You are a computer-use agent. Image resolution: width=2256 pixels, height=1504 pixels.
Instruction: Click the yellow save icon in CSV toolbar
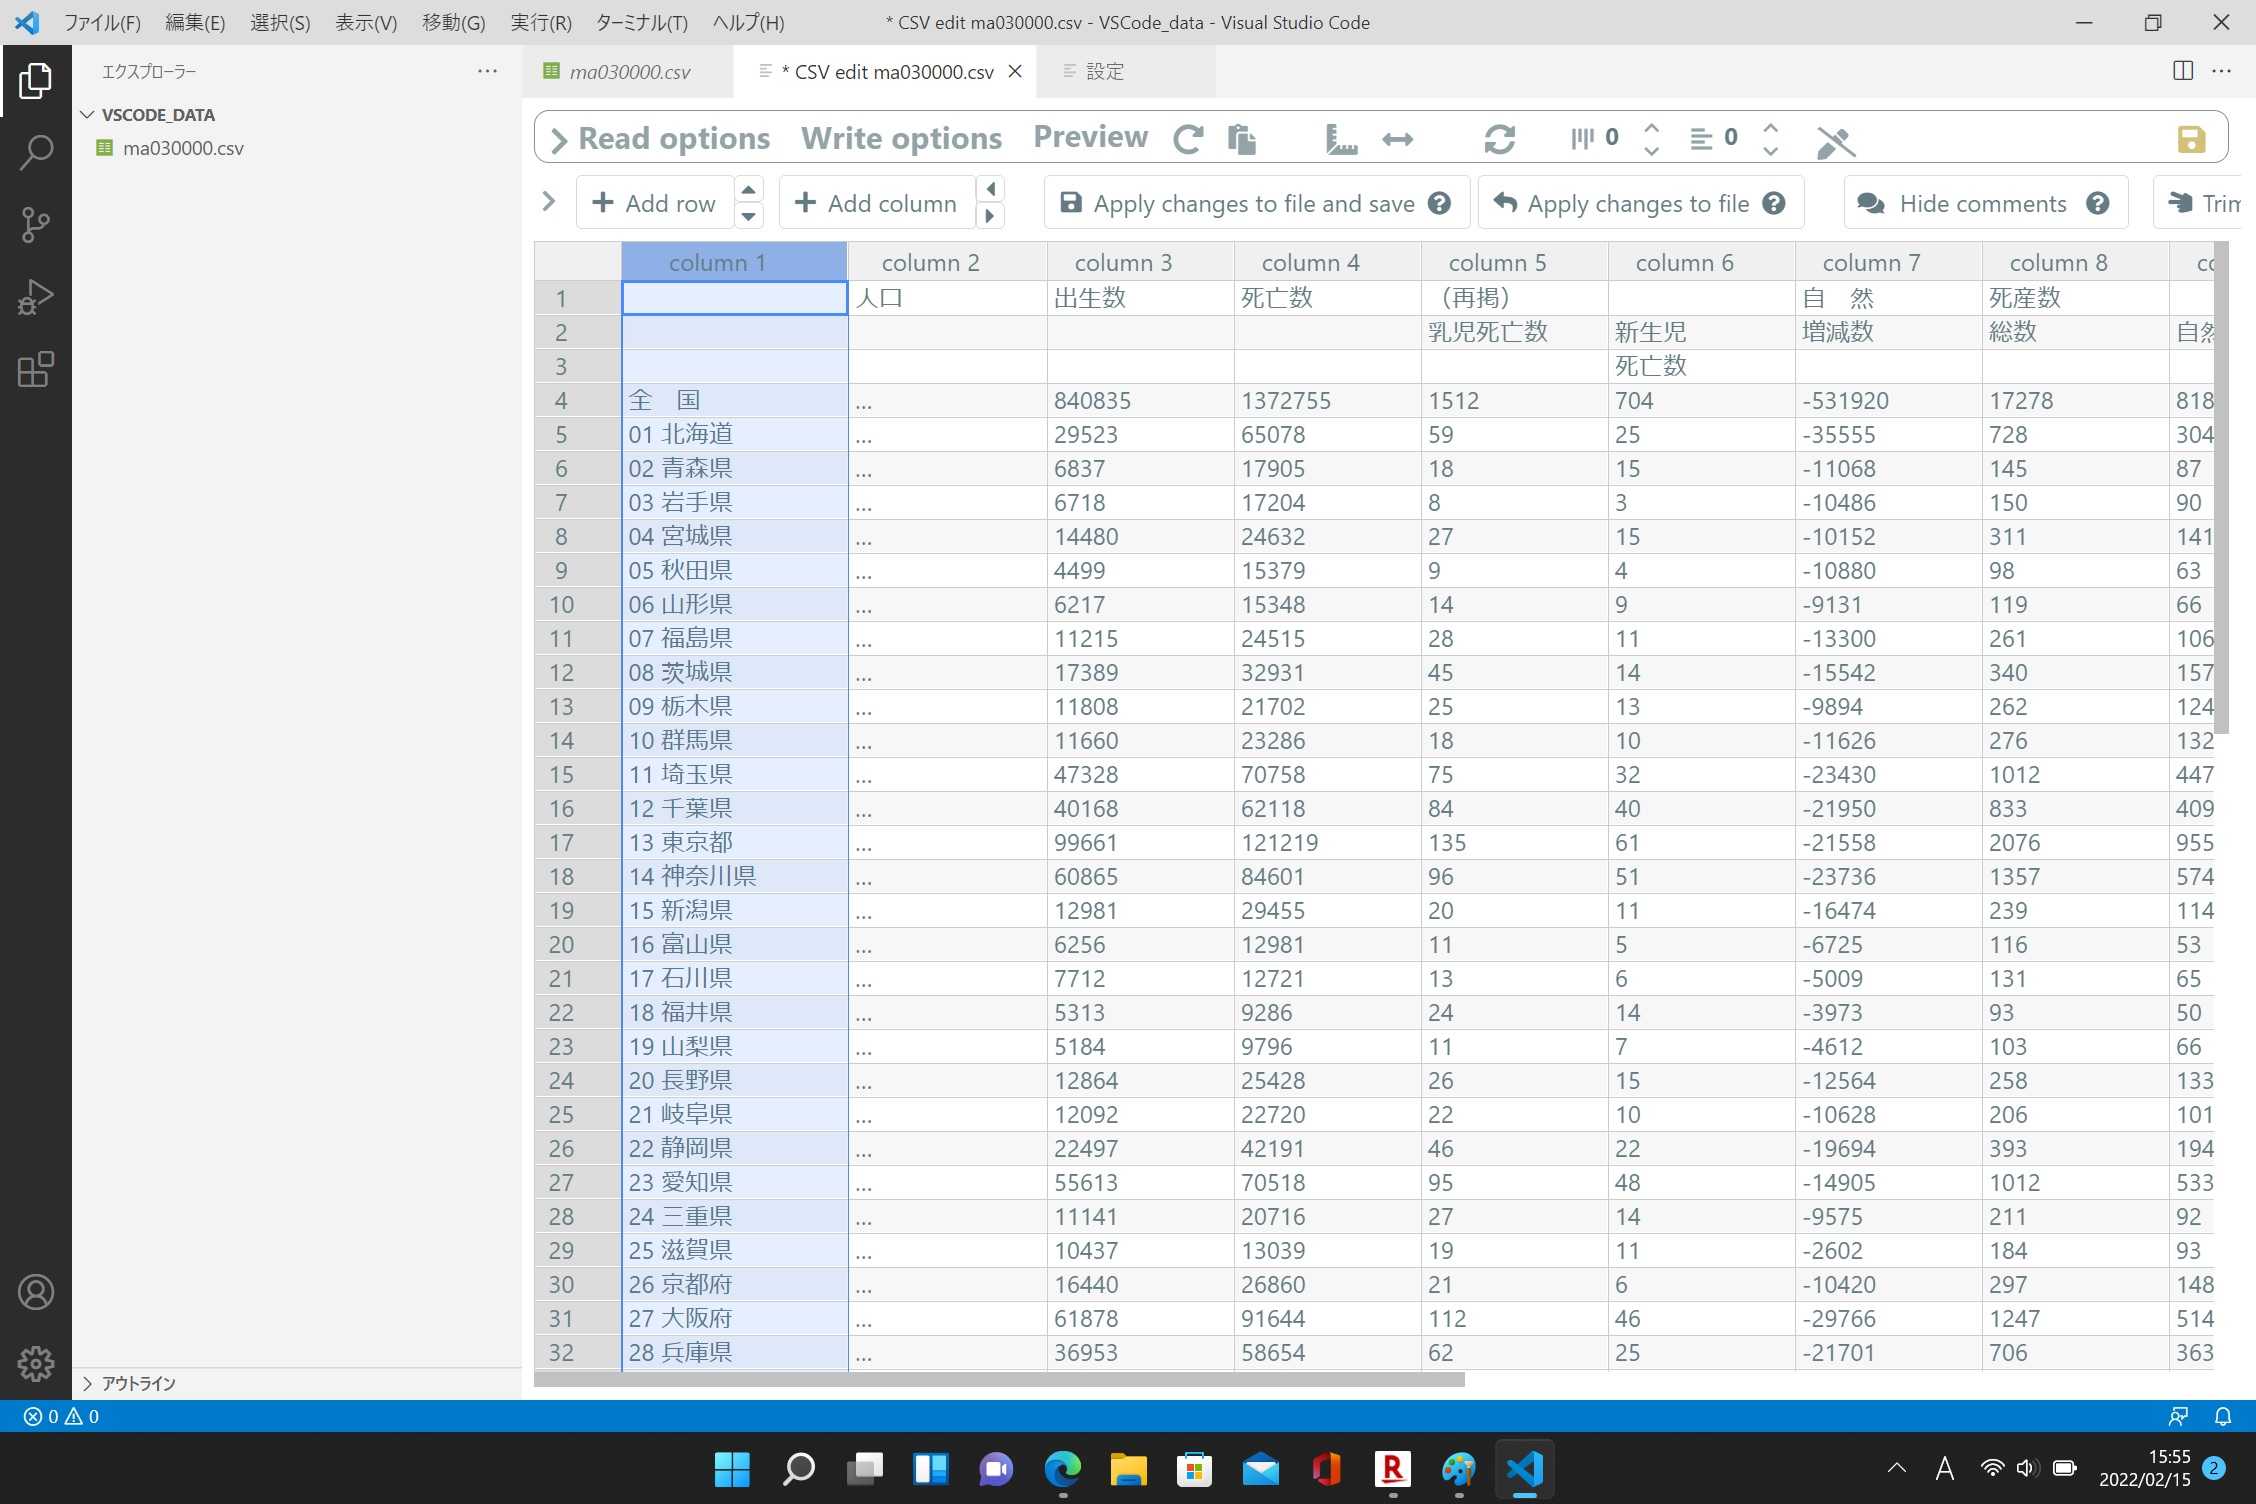[x=2191, y=139]
